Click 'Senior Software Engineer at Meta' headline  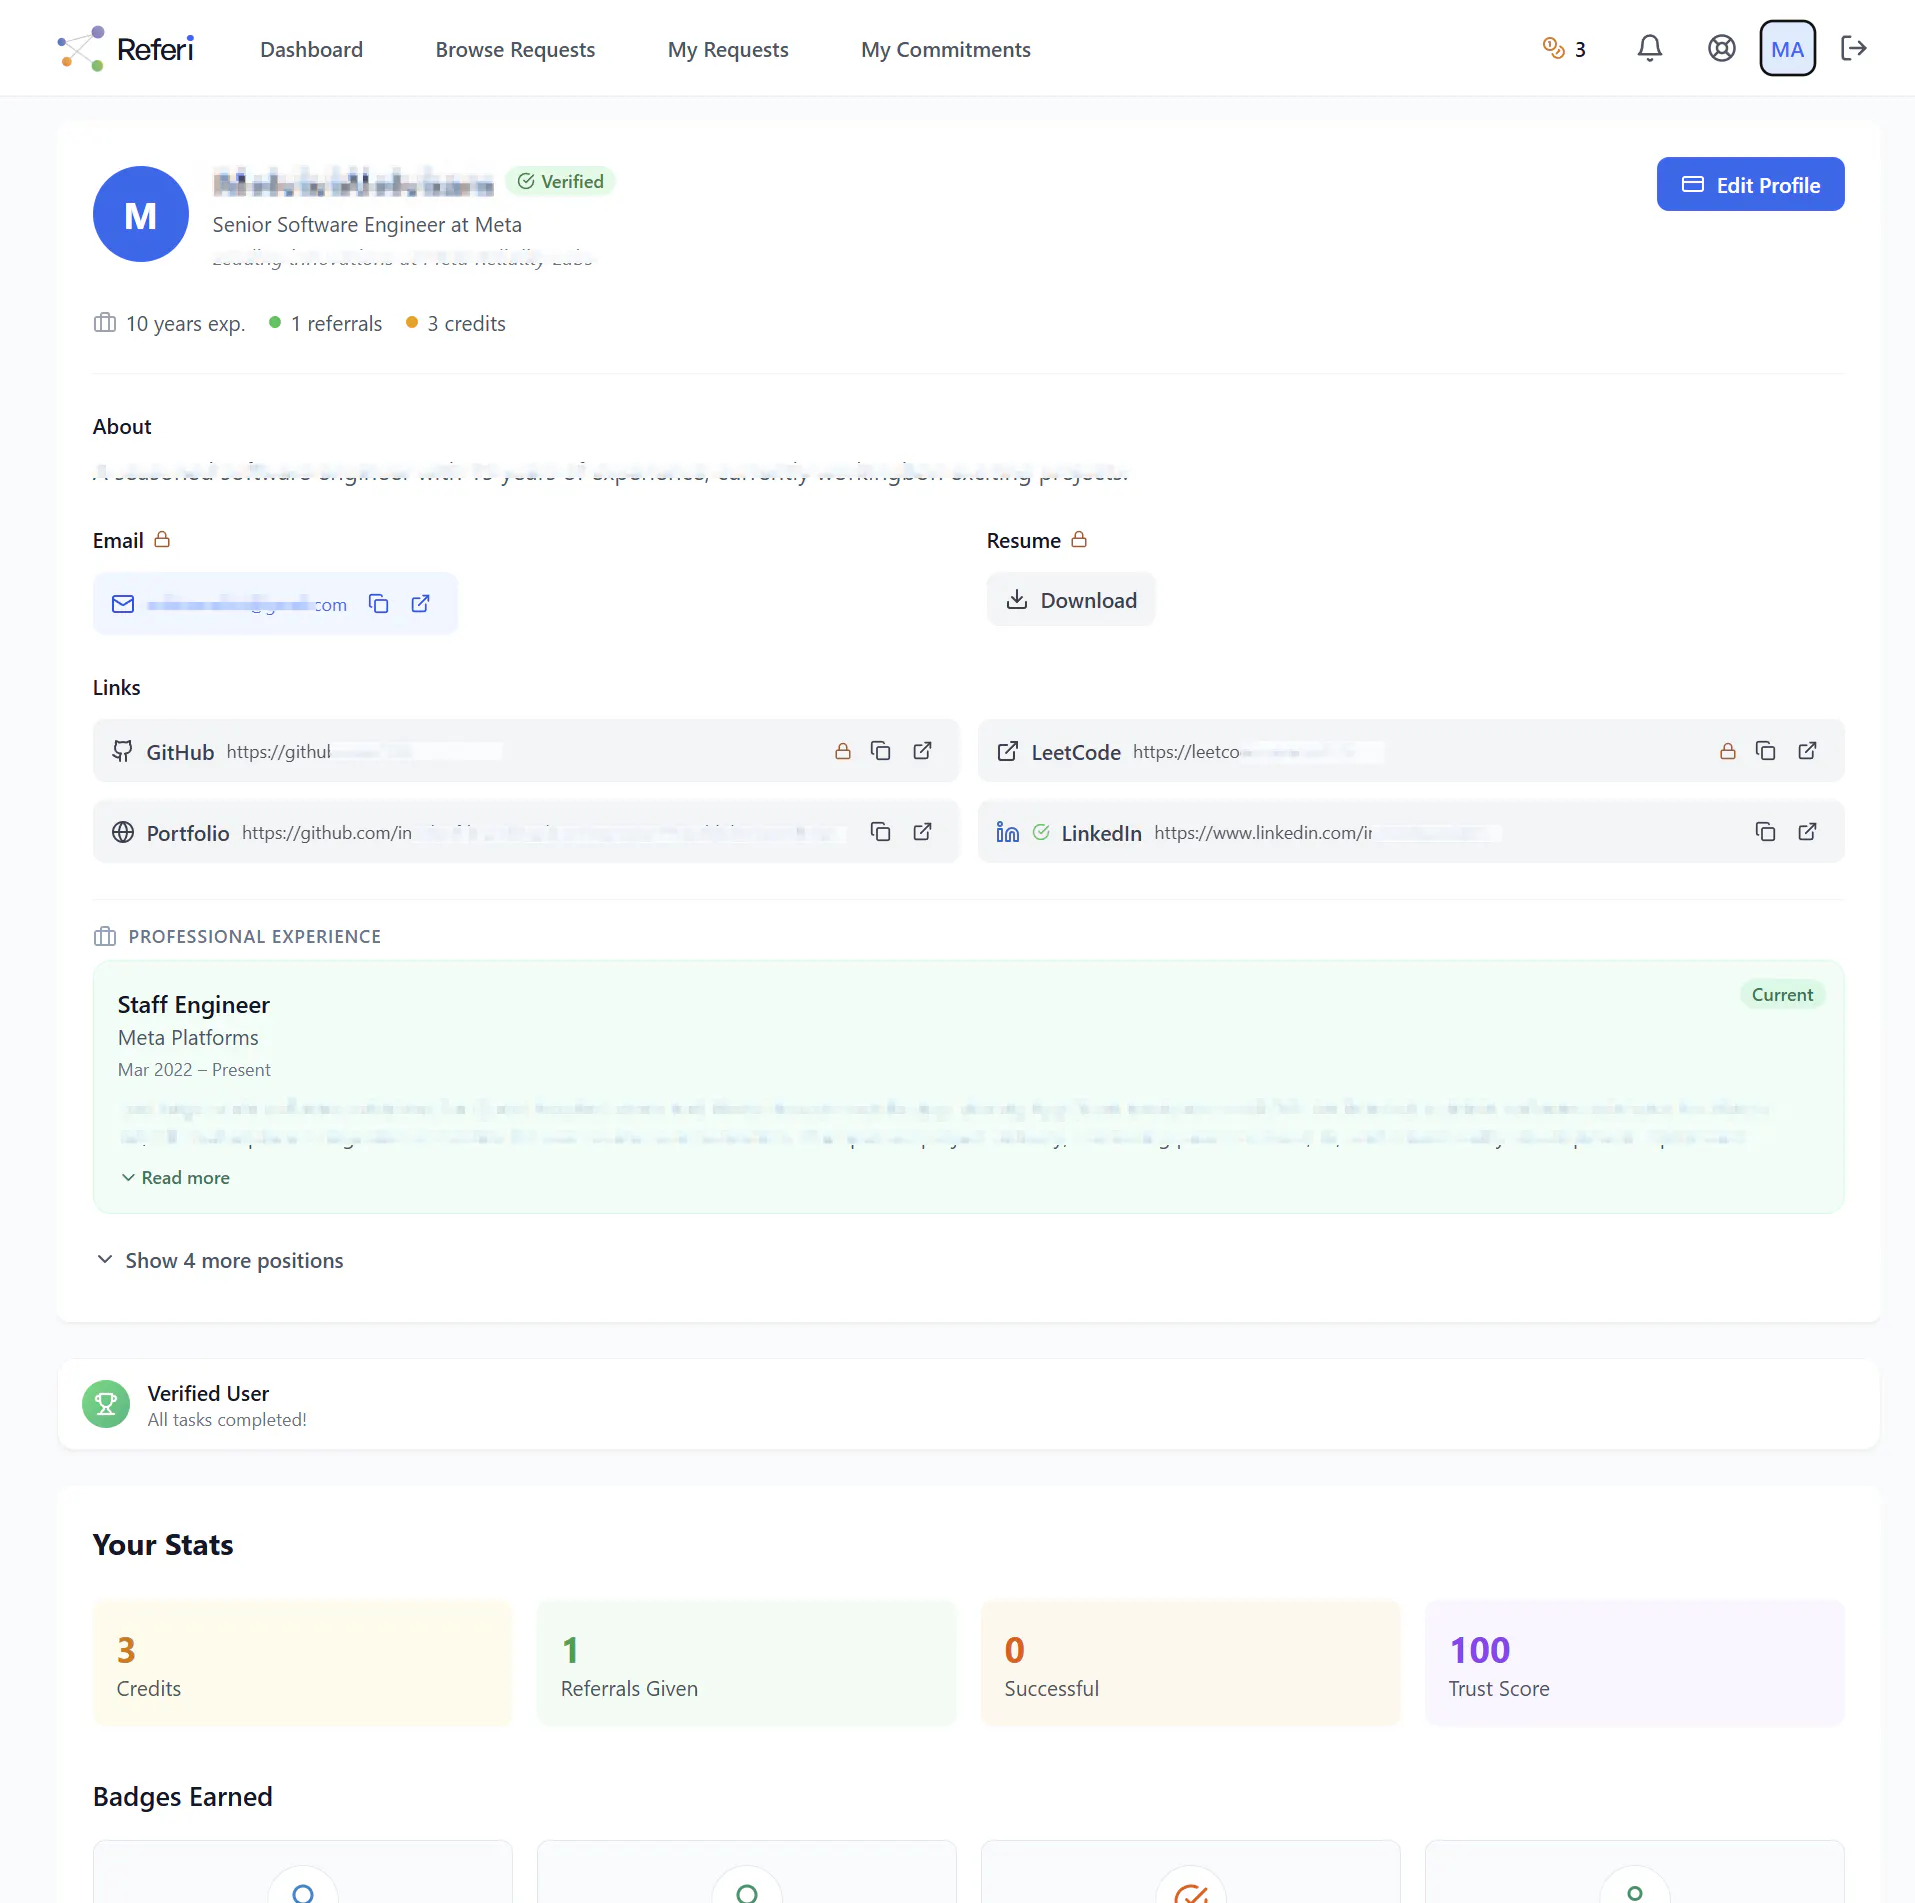pyautogui.click(x=367, y=225)
